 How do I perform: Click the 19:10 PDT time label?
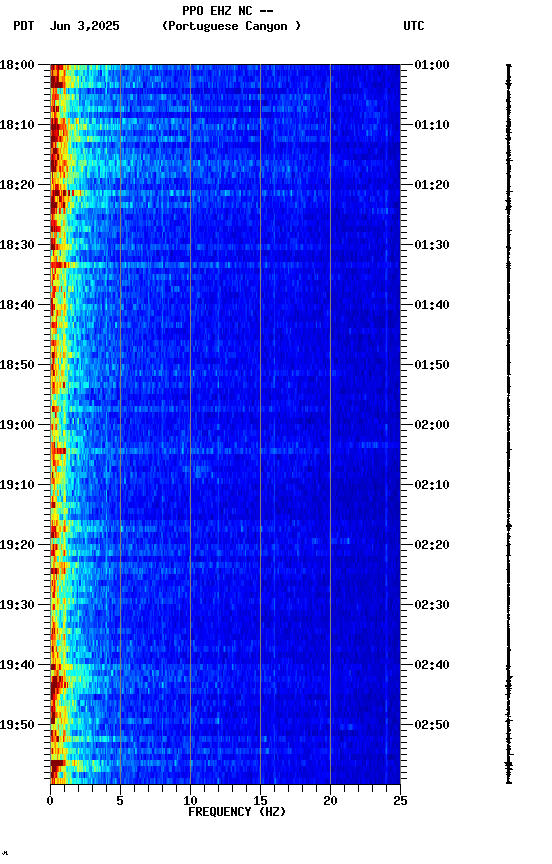[17, 485]
